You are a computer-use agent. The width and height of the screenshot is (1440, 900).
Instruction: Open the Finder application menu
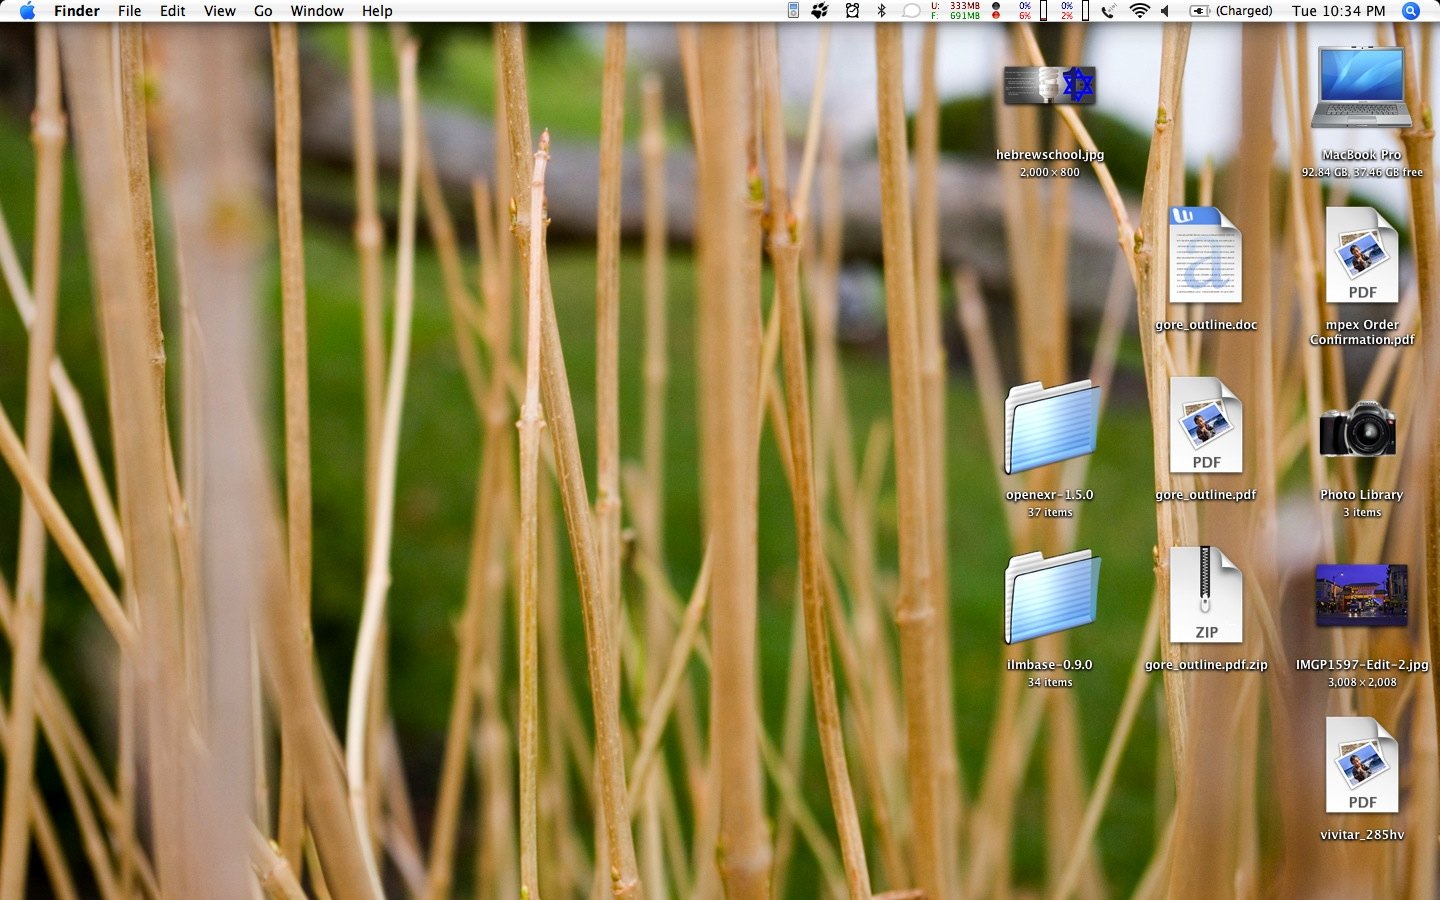pyautogui.click(x=77, y=11)
